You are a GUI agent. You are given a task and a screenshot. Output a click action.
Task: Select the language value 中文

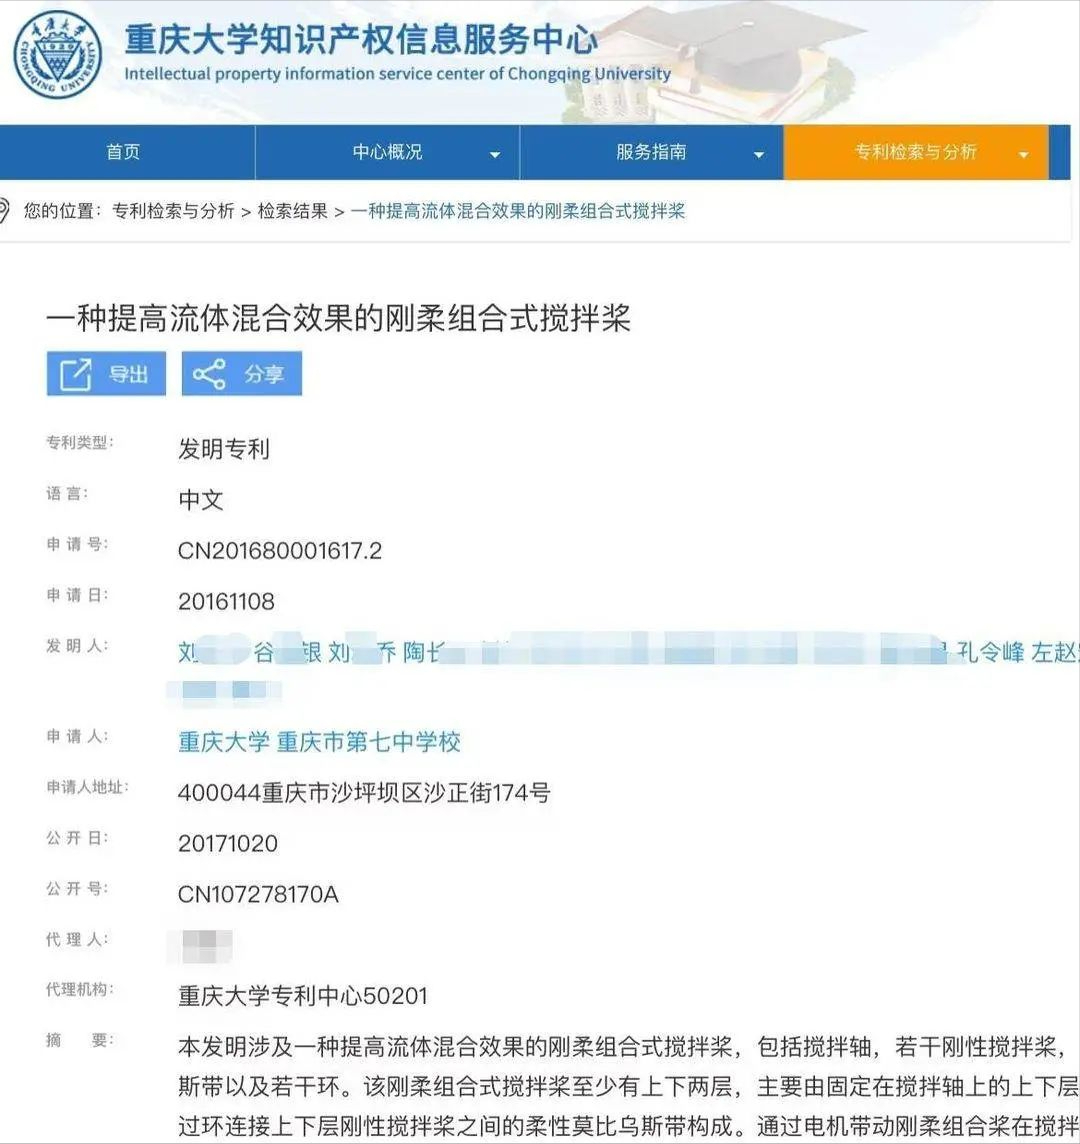pos(201,500)
